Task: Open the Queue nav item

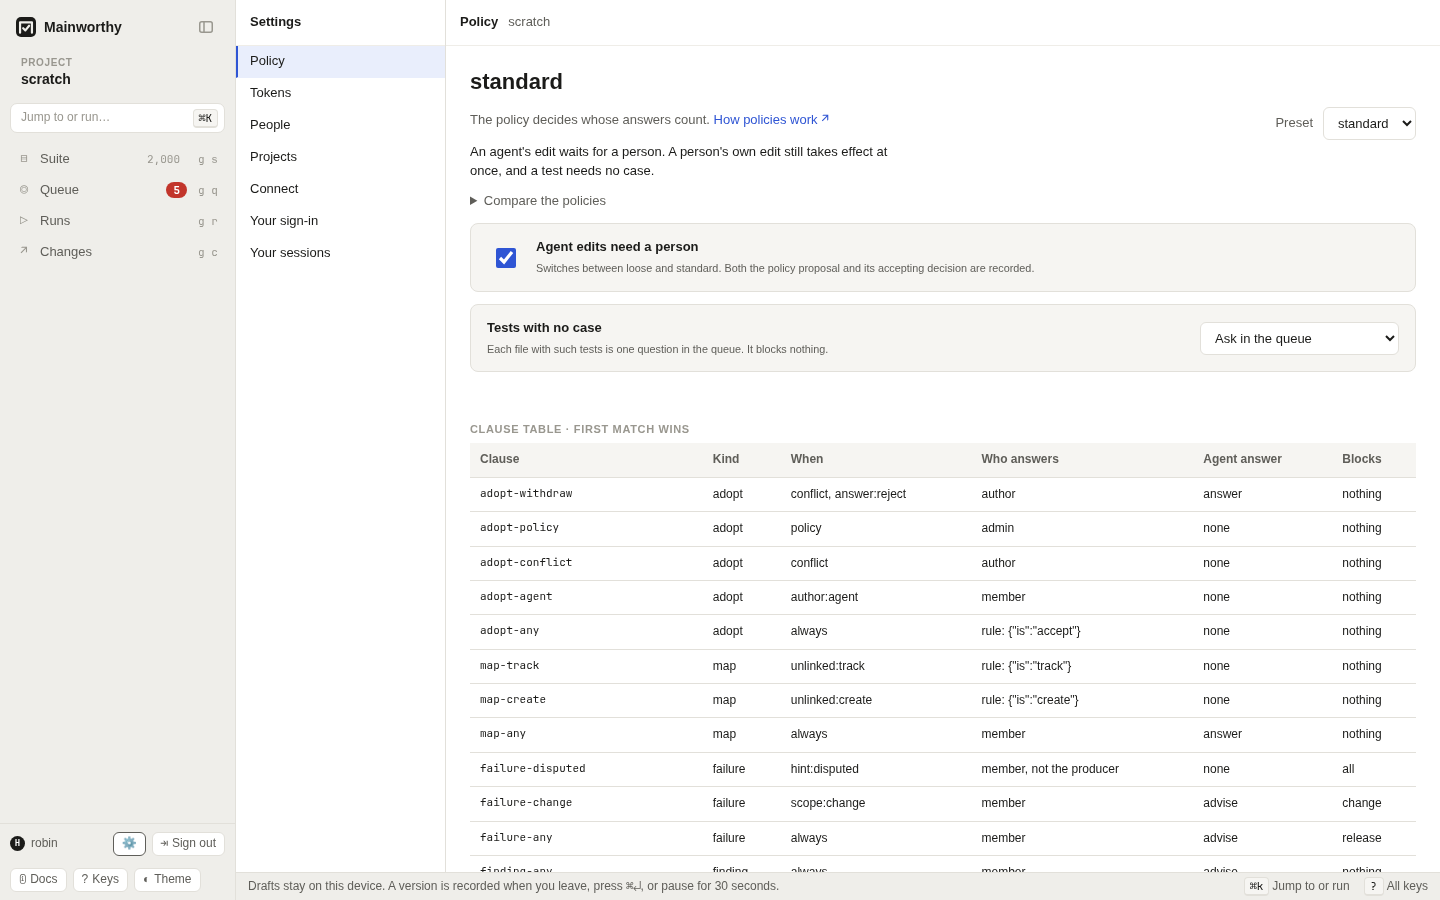Action: [x=117, y=190]
